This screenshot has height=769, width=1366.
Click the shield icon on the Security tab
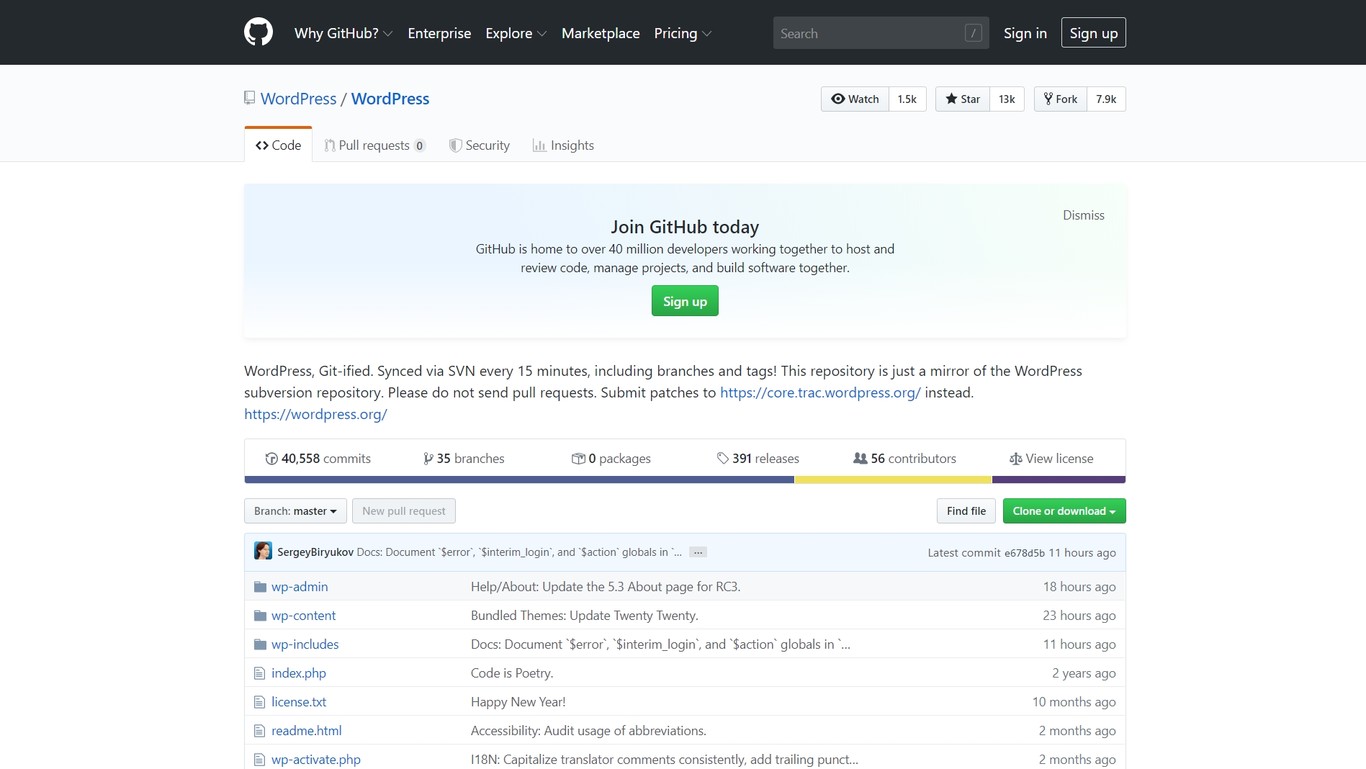click(x=454, y=145)
